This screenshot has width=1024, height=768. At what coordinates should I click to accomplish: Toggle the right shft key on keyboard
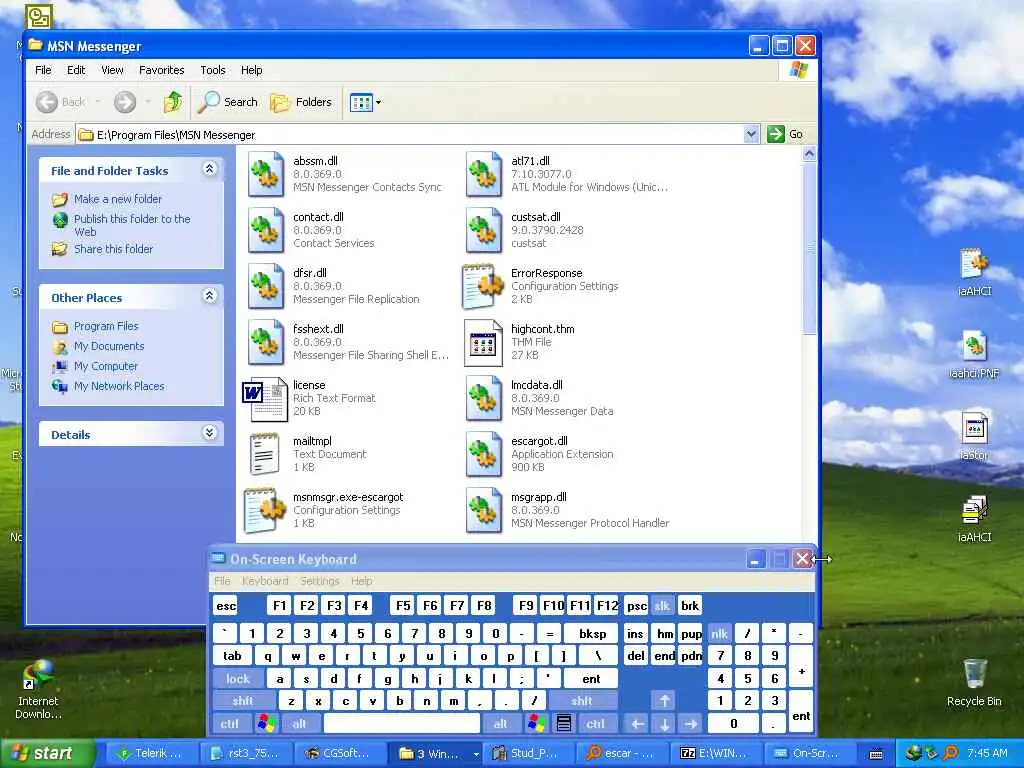pyautogui.click(x=582, y=701)
